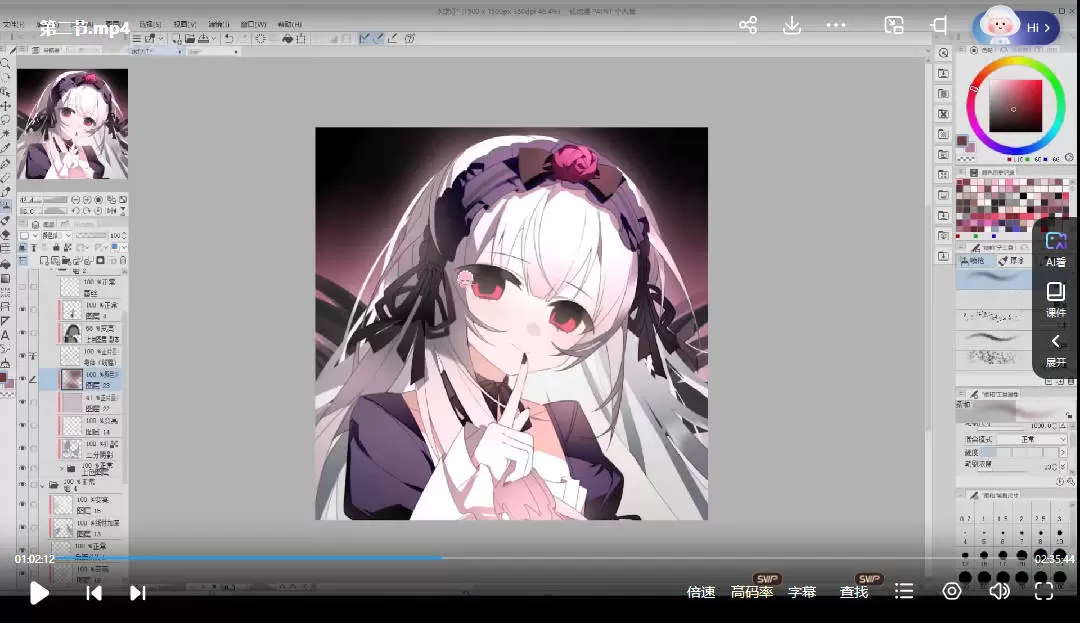Open the 帮助 Help menu

[x=290, y=24]
